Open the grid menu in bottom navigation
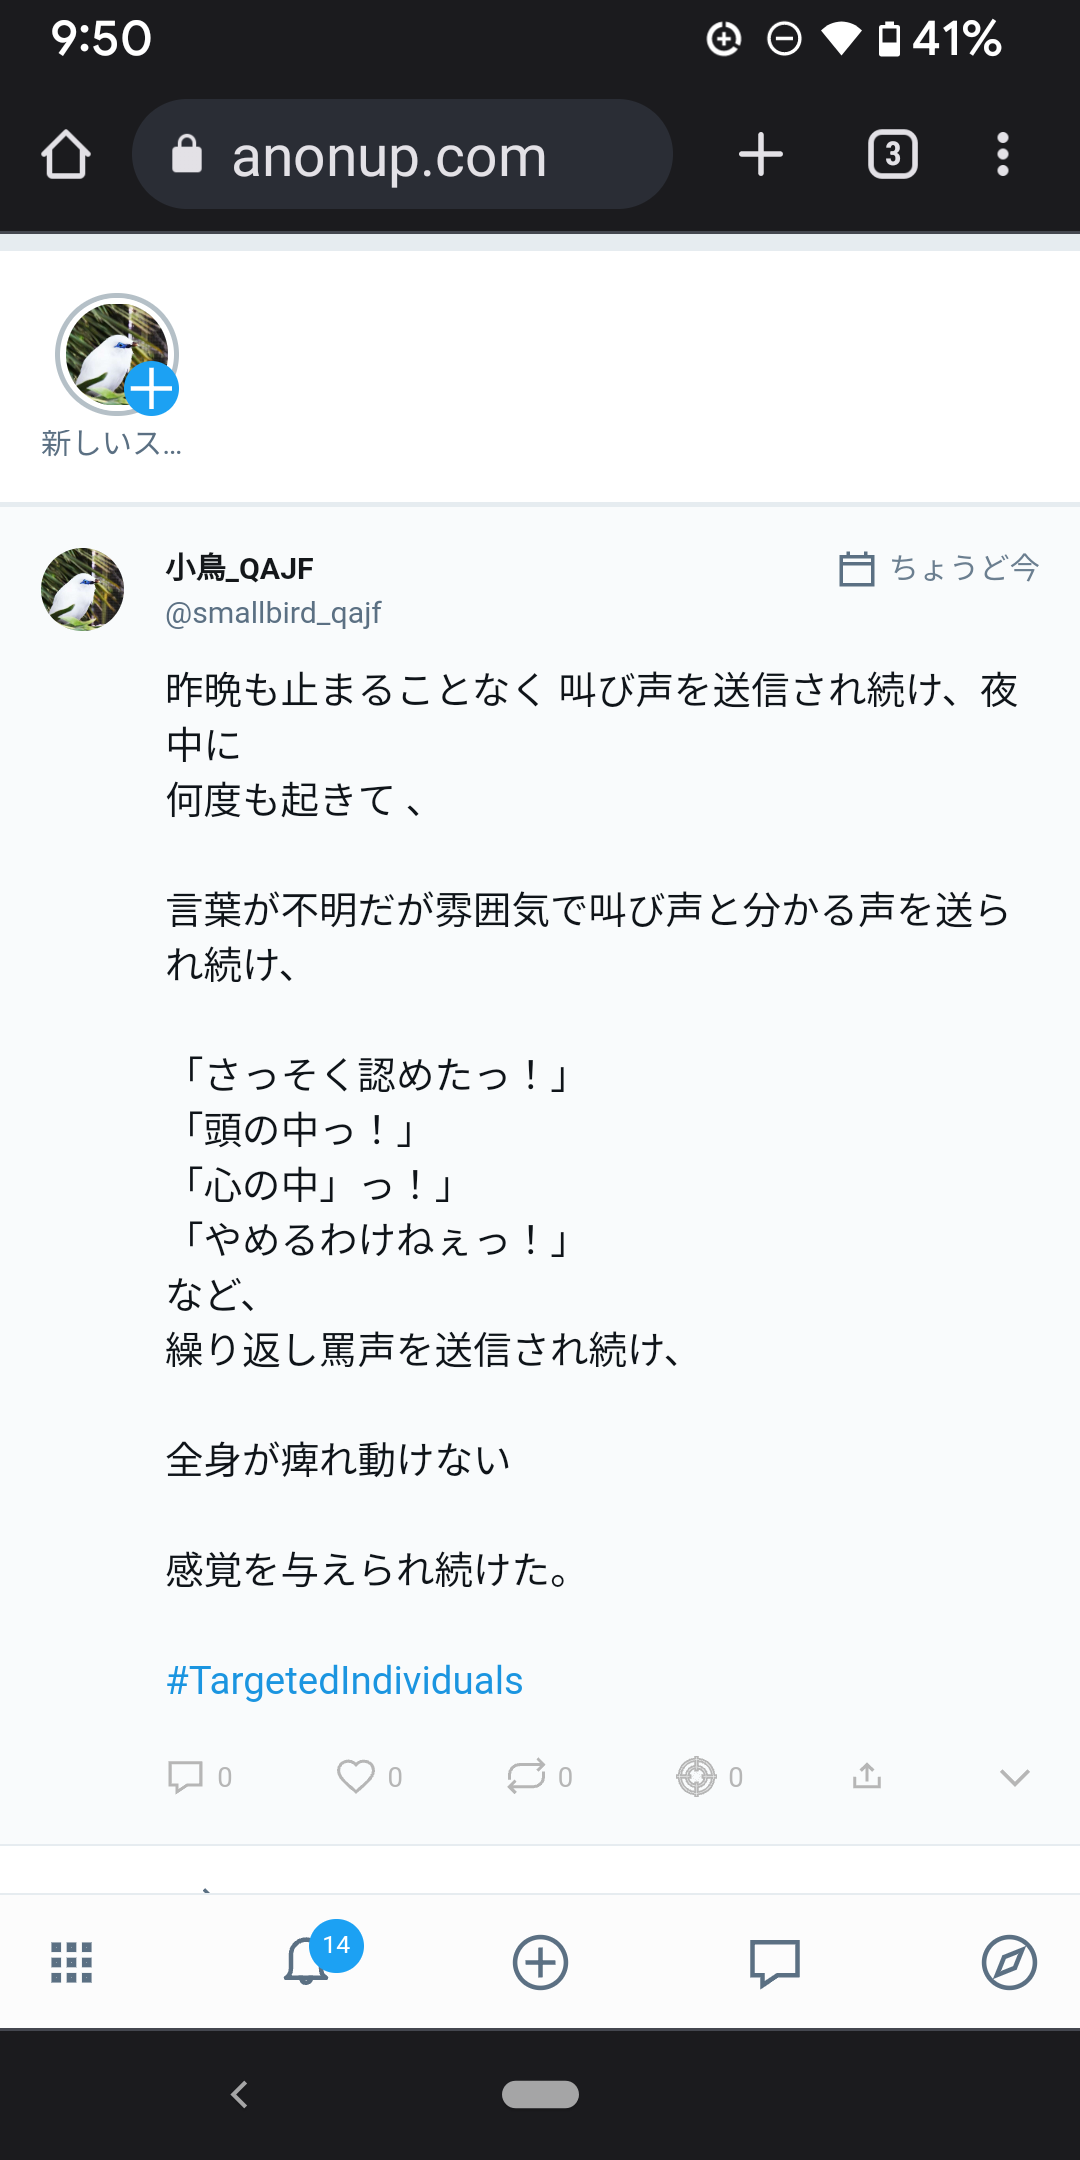Screen dimensions: 1080x2160 click(x=71, y=1962)
